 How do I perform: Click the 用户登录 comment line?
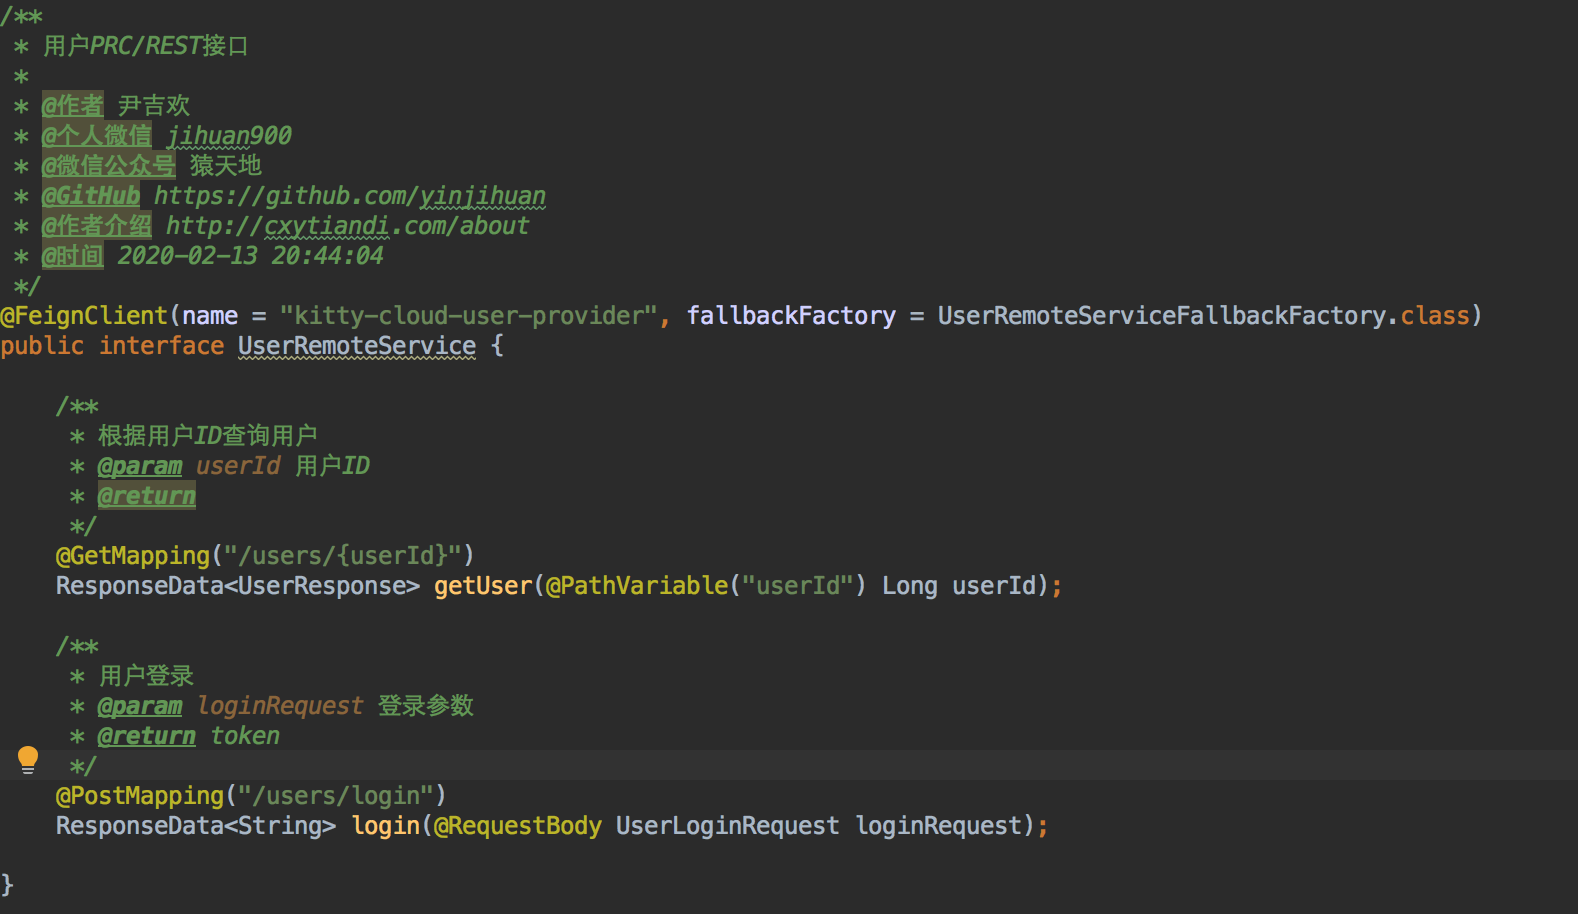click(x=146, y=676)
